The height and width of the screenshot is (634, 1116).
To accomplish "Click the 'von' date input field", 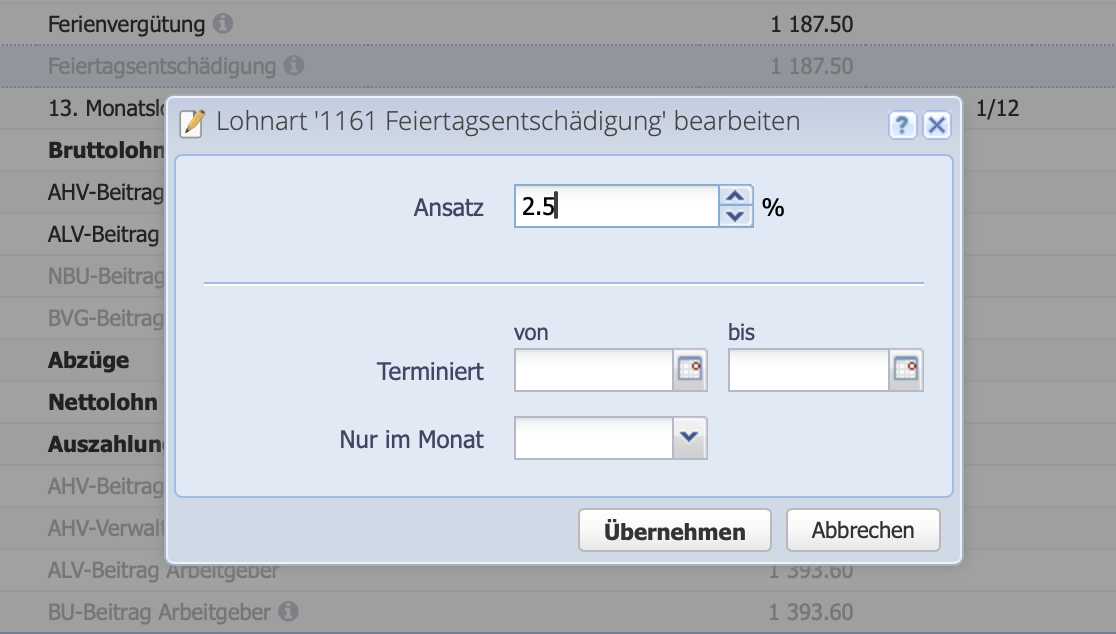I will point(594,371).
